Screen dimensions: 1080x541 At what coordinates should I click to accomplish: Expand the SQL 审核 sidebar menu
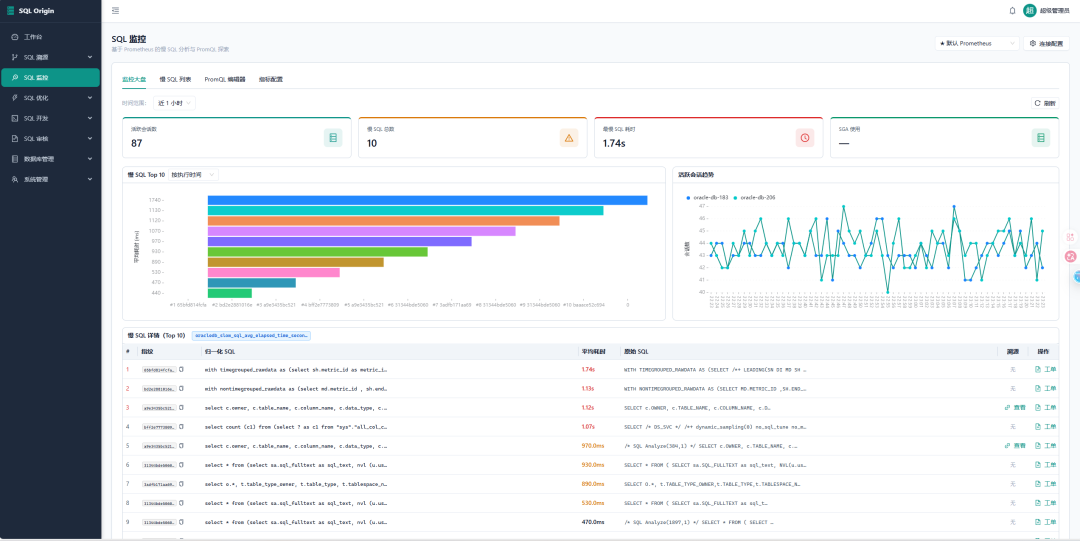[90, 139]
